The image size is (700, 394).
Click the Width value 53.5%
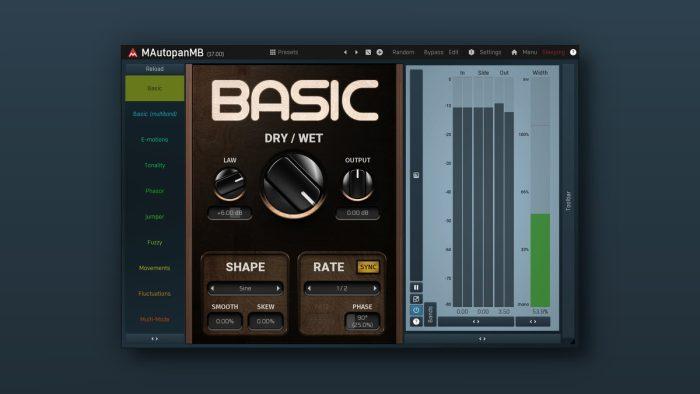pos(540,311)
